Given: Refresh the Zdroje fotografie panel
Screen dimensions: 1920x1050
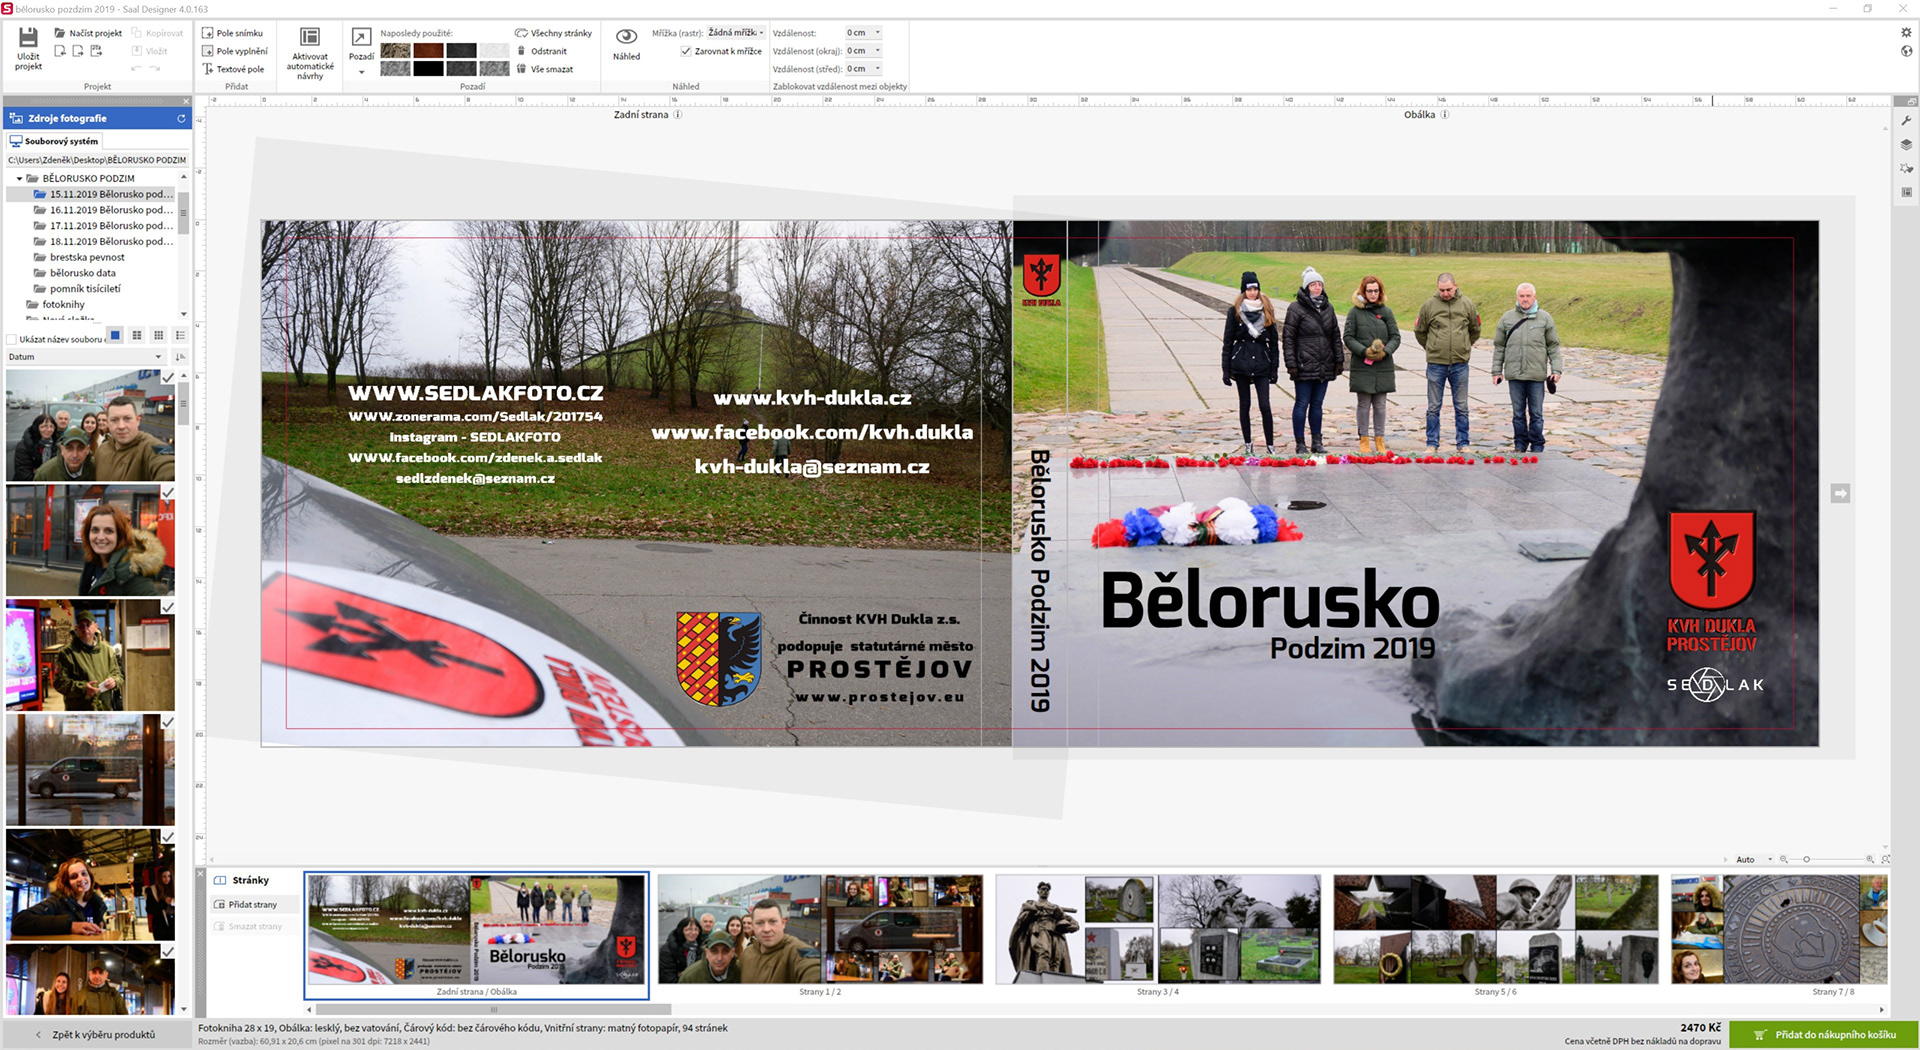Looking at the screenshot, I should point(181,118).
